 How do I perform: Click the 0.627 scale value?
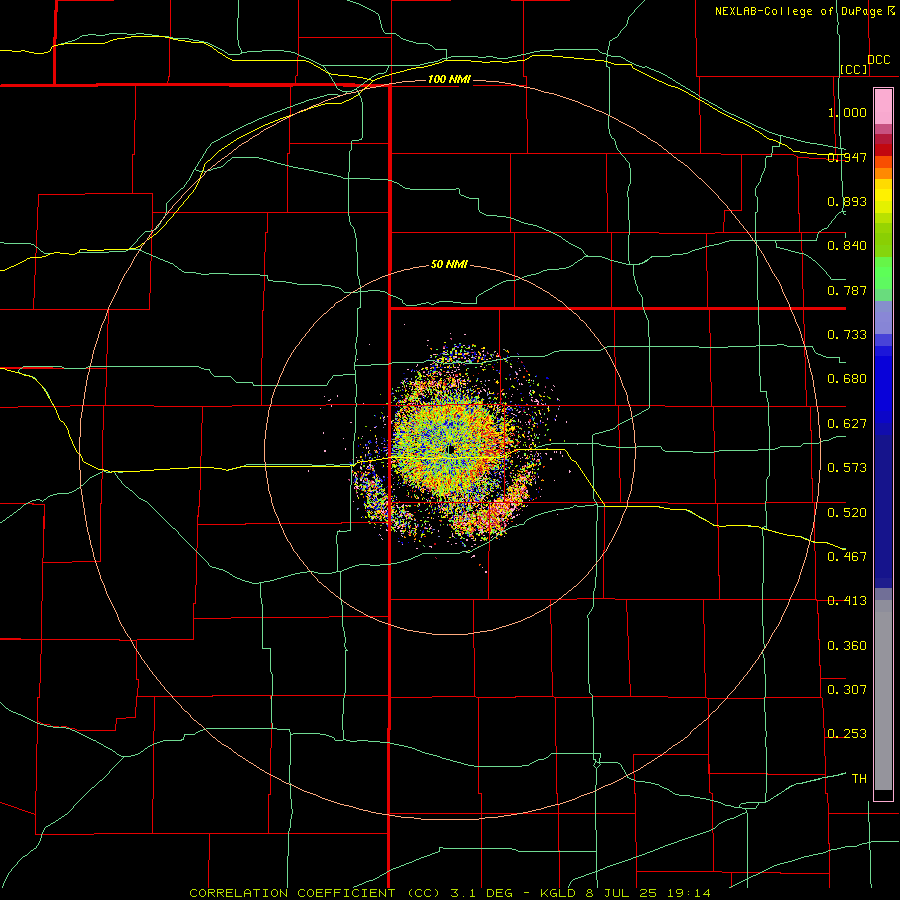pyautogui.click(x=847, y=424)
